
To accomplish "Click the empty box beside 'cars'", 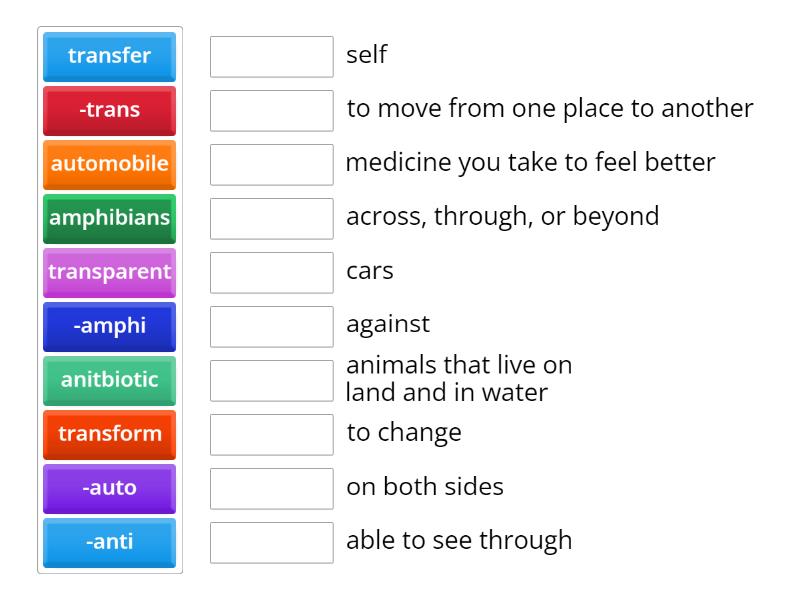I will 271,273.
